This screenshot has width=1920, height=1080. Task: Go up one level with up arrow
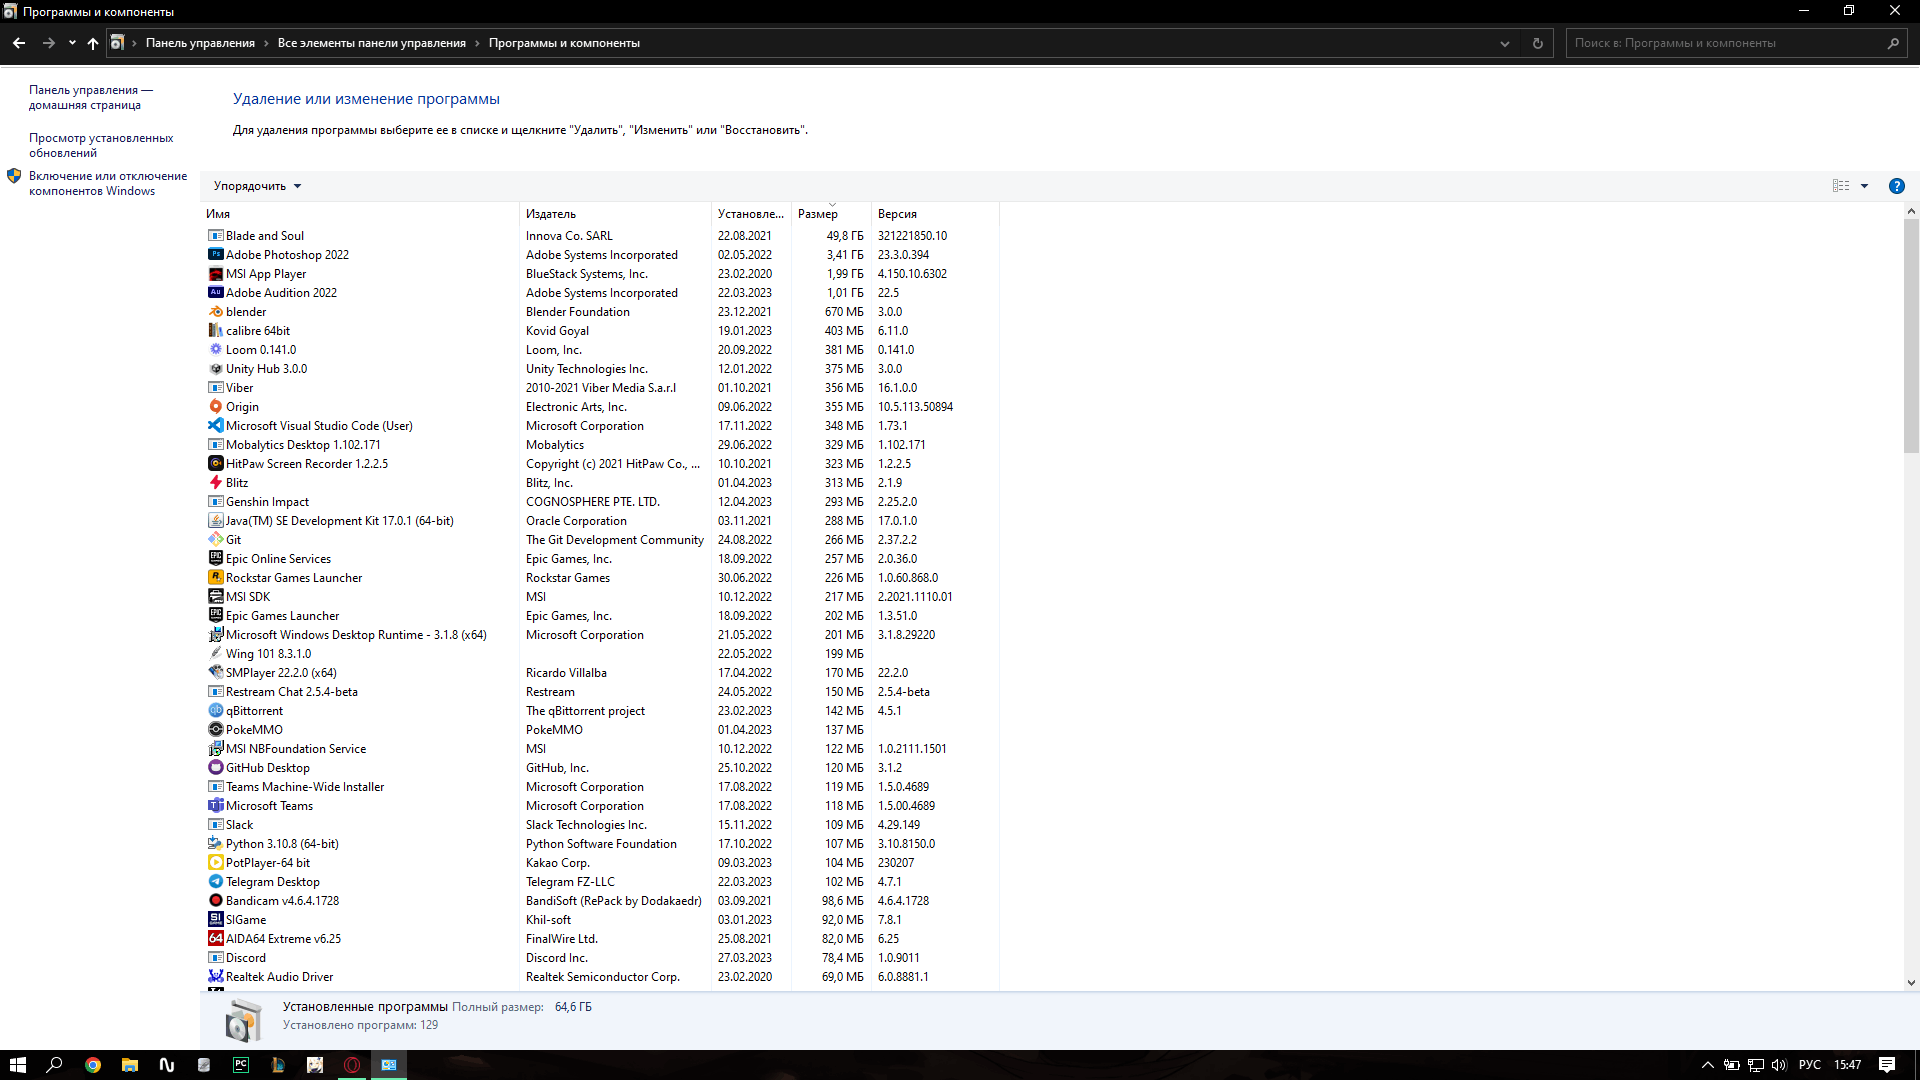point(93,43)
